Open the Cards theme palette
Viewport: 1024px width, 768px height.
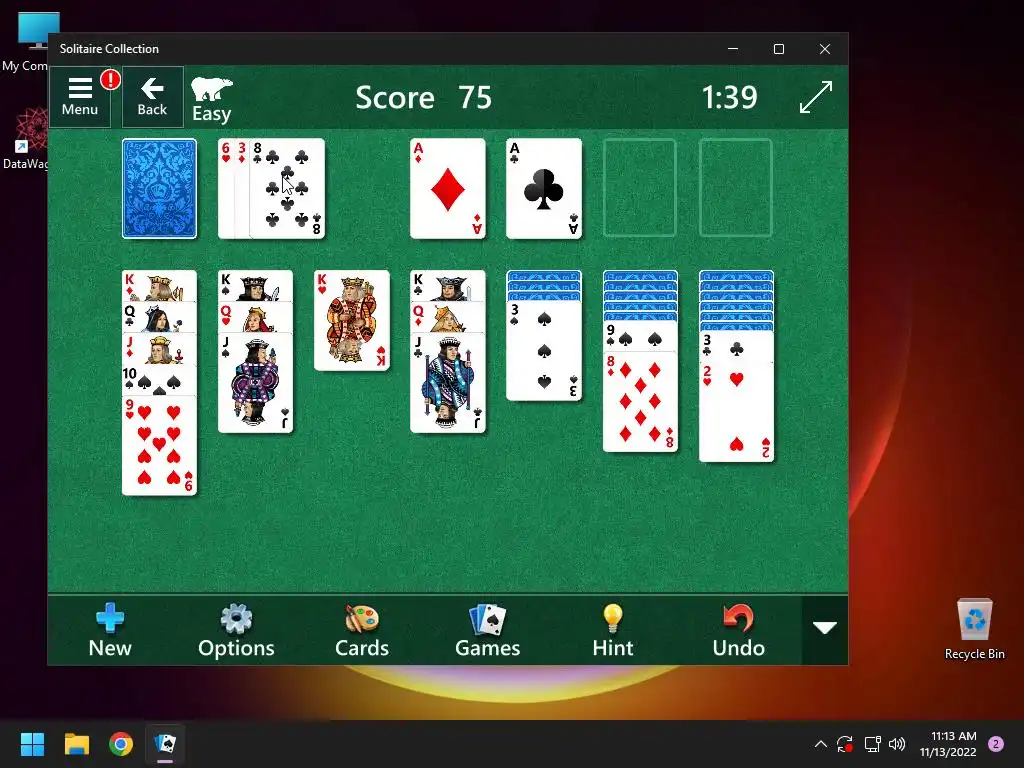pyautogui.click(x=362, y=630)
